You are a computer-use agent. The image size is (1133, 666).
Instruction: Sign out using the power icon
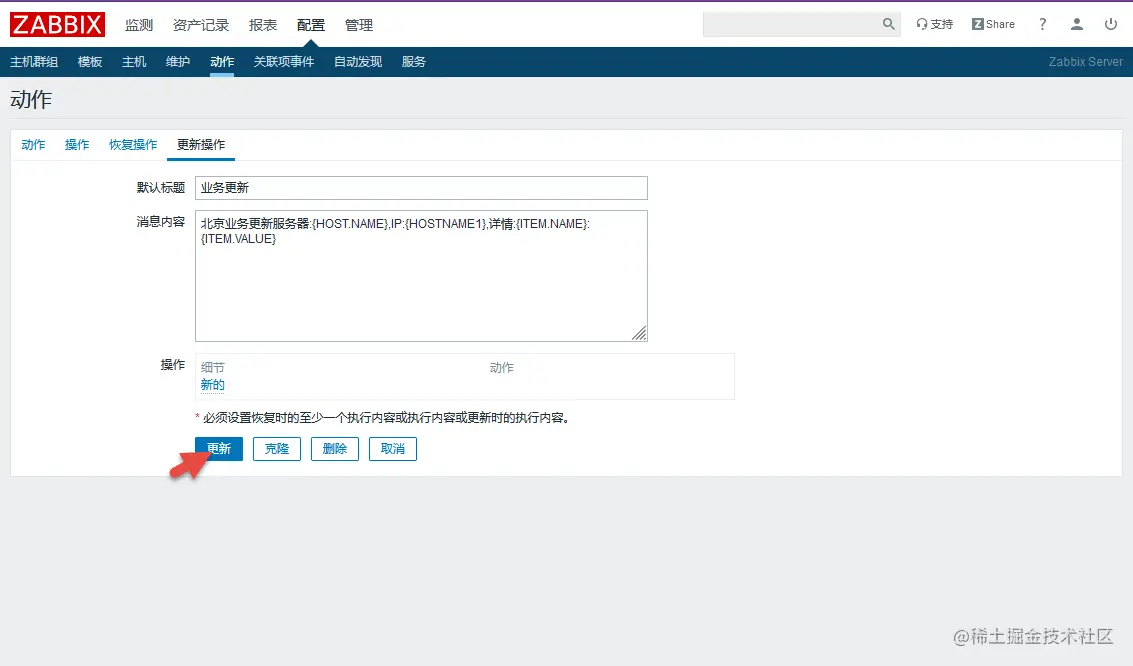tap(1110, 23)
